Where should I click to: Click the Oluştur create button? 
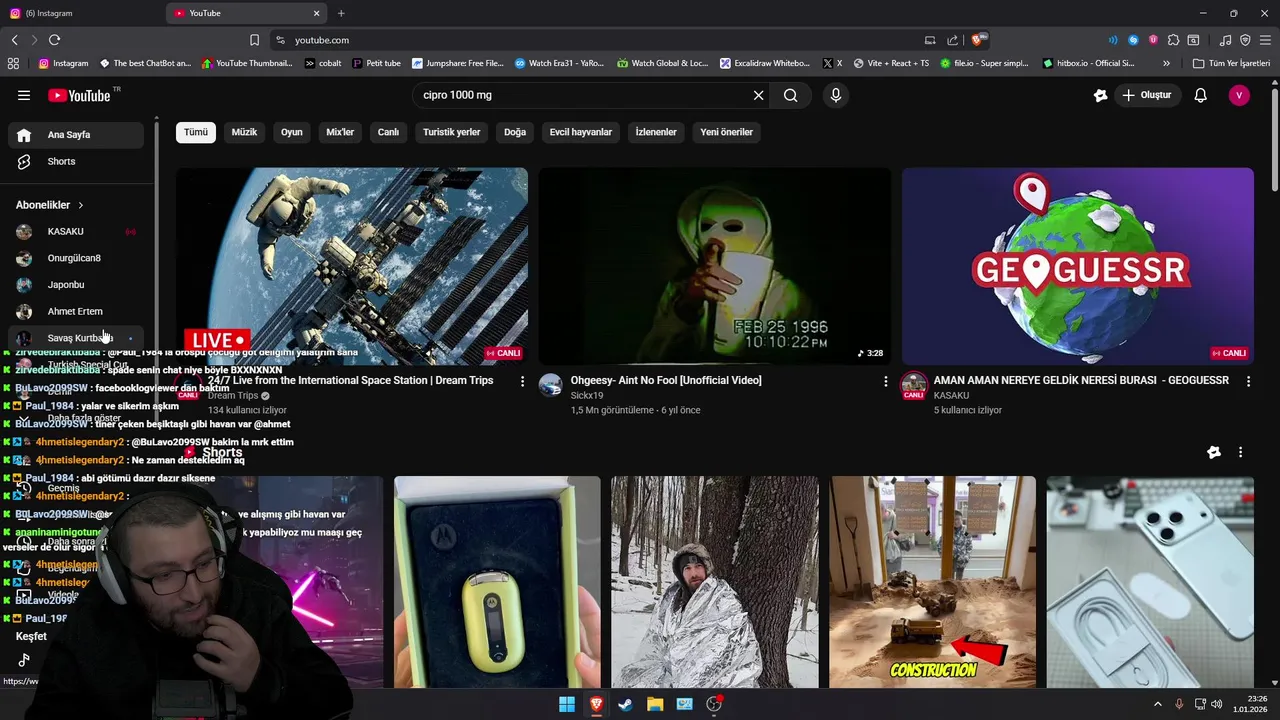pos(1147,95)
